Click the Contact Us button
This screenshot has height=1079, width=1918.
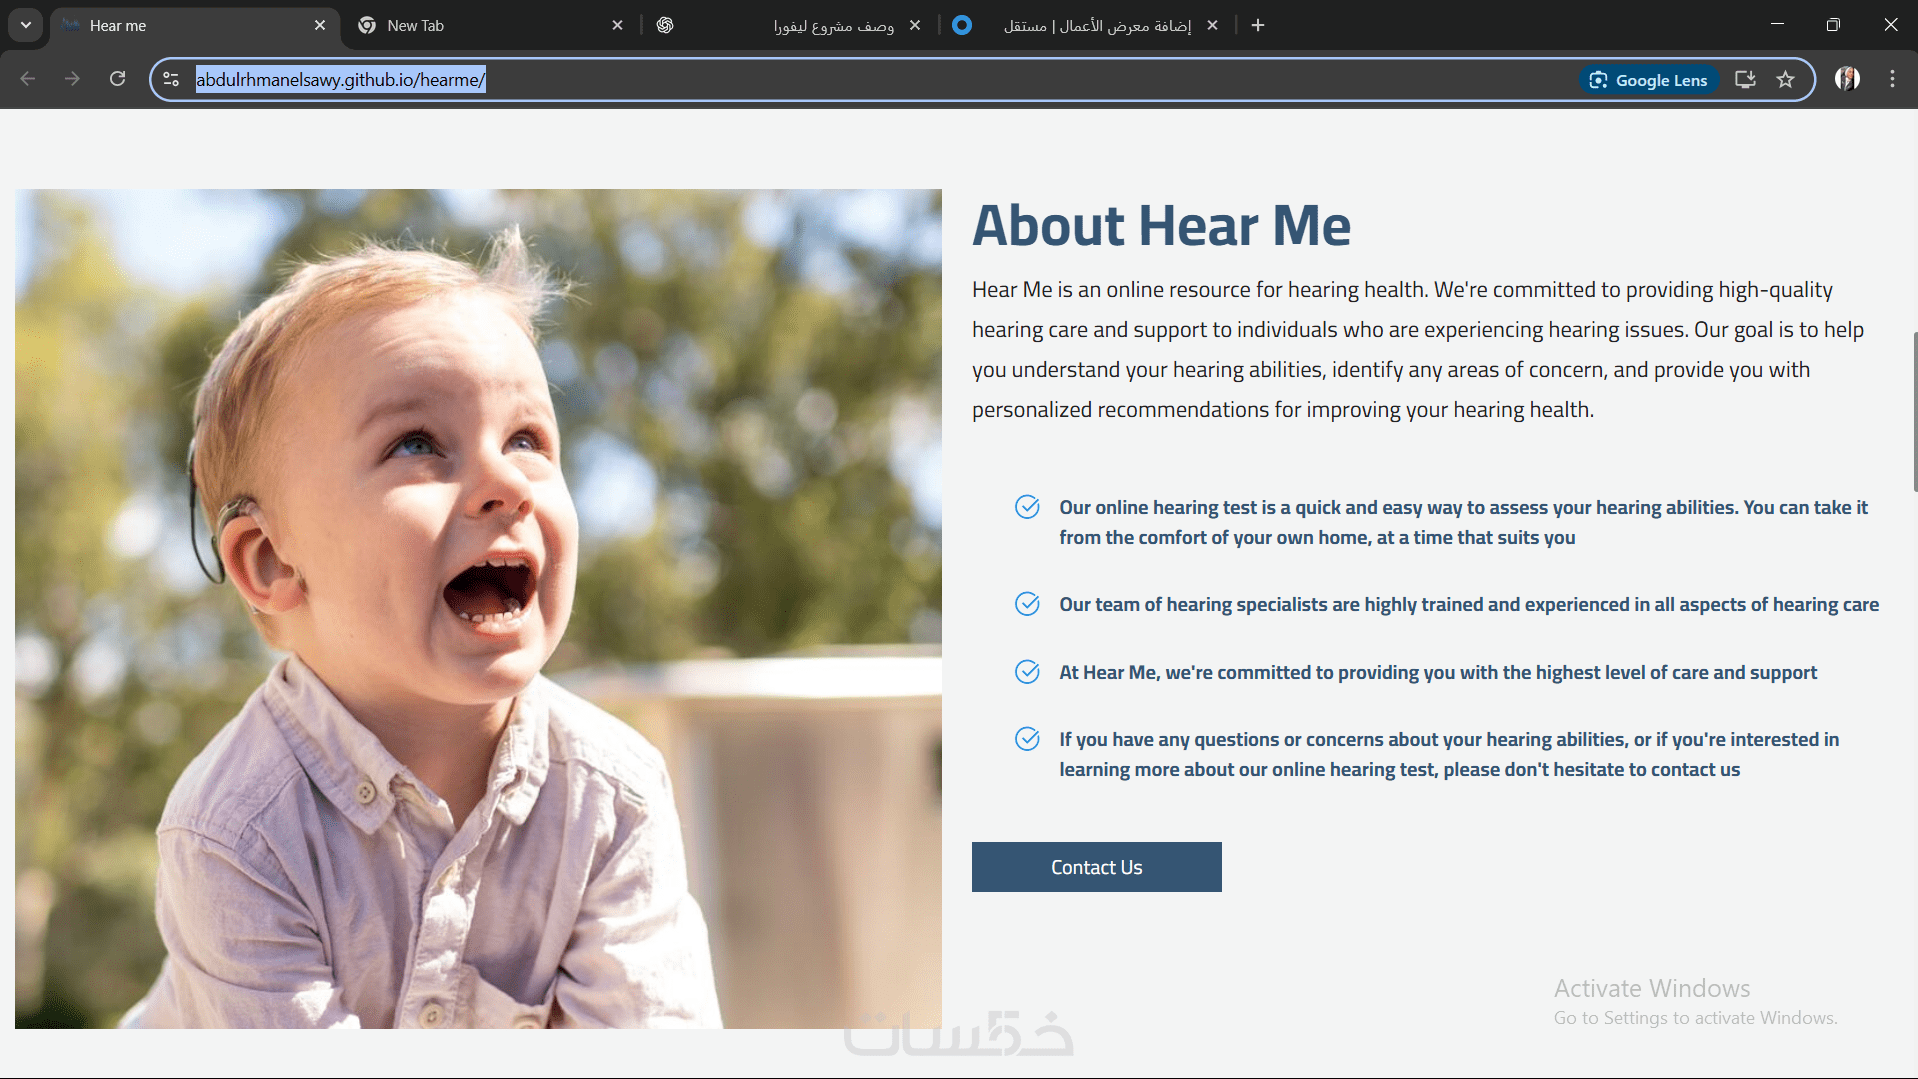(1097, 867)
